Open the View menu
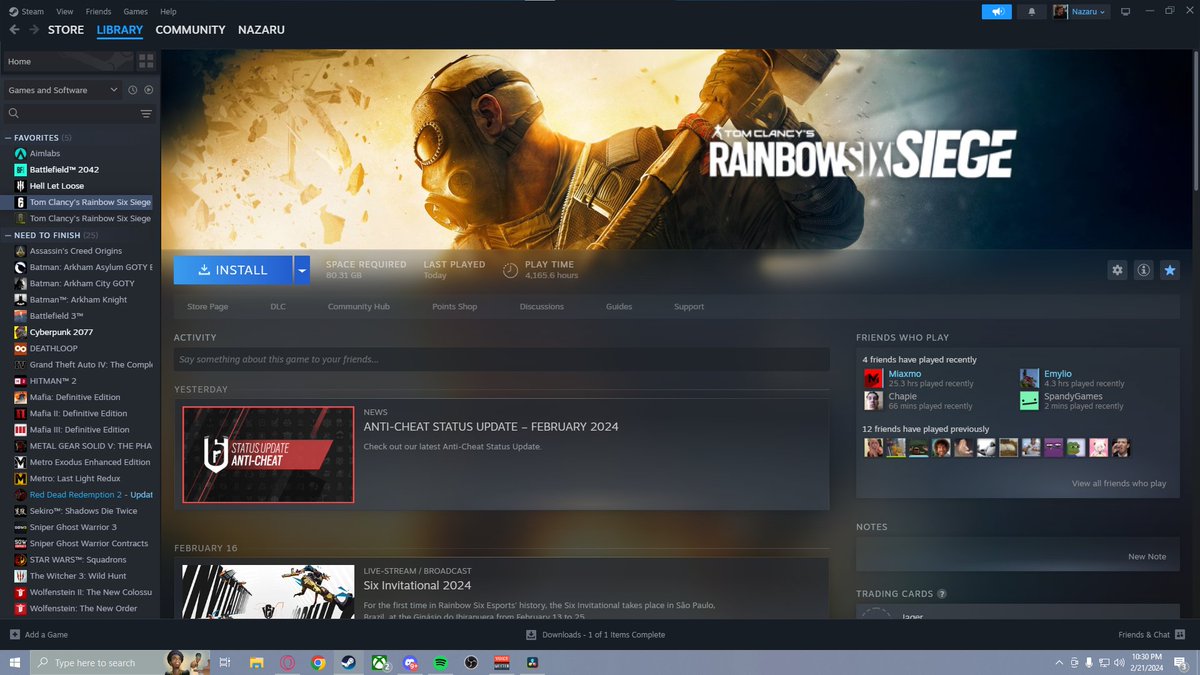 click(x=64, y=12)
